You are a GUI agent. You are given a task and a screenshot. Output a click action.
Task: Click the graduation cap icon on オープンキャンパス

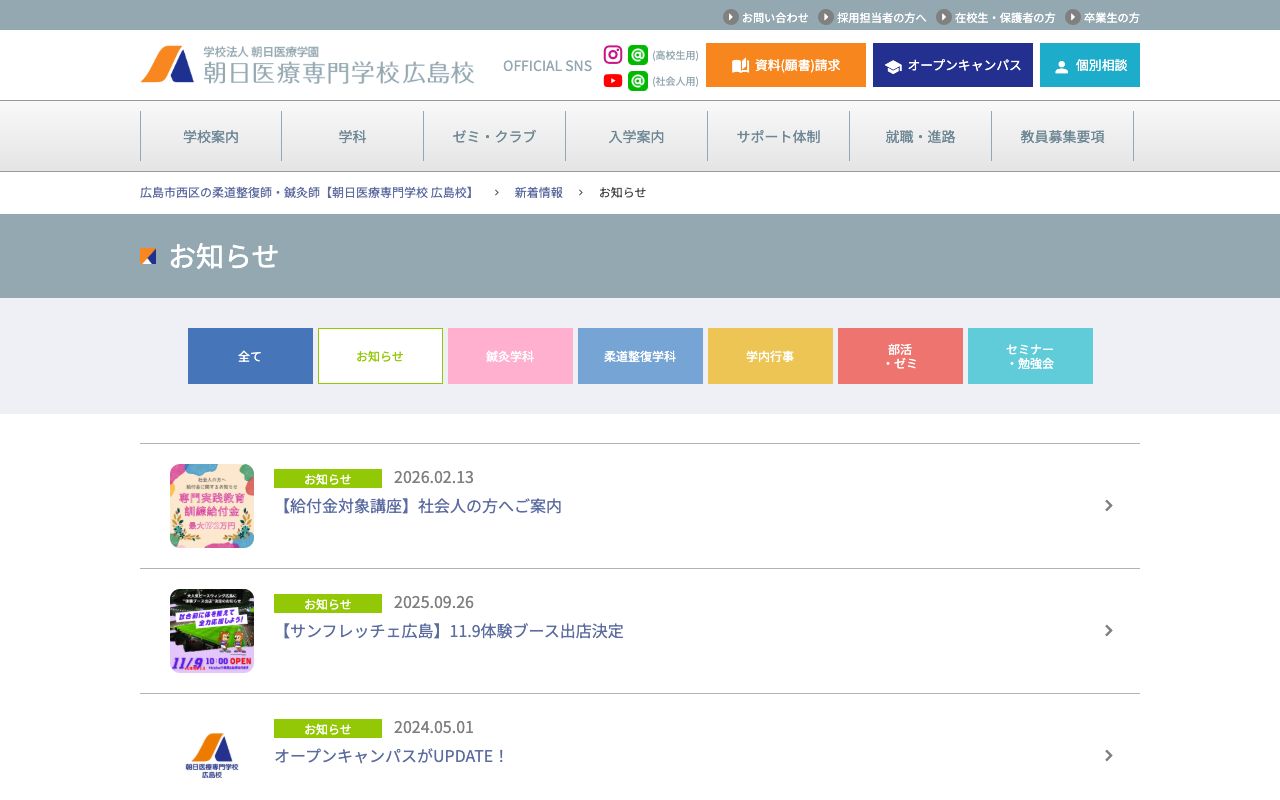click(893, 64)
